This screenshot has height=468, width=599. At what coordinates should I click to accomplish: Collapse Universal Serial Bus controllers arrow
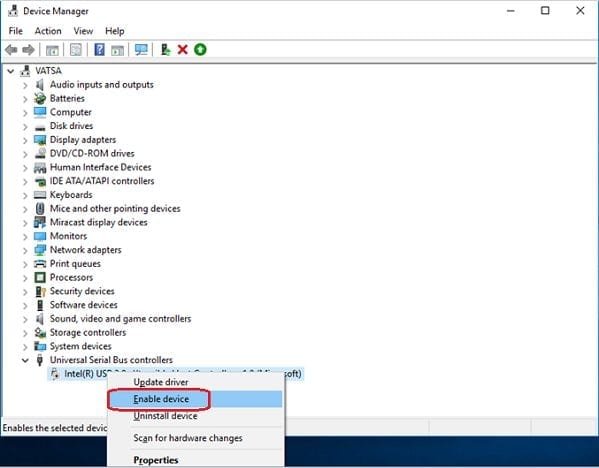(25, 360)
